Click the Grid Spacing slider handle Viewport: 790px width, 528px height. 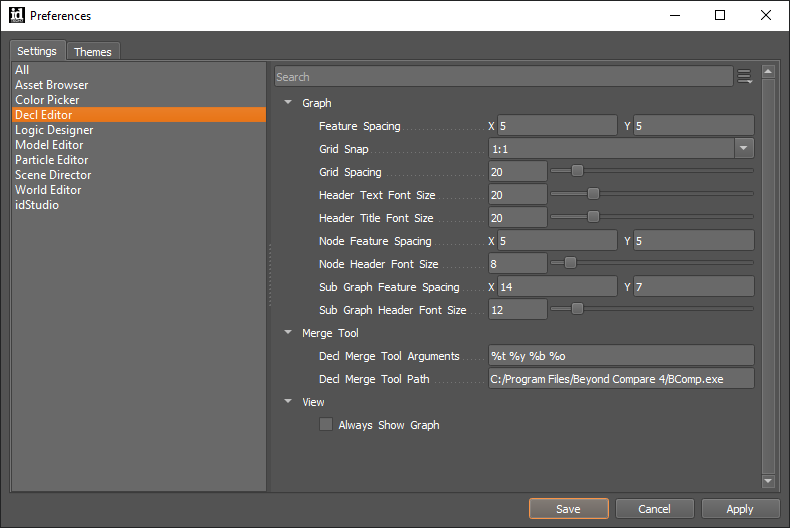coord(577,171)
